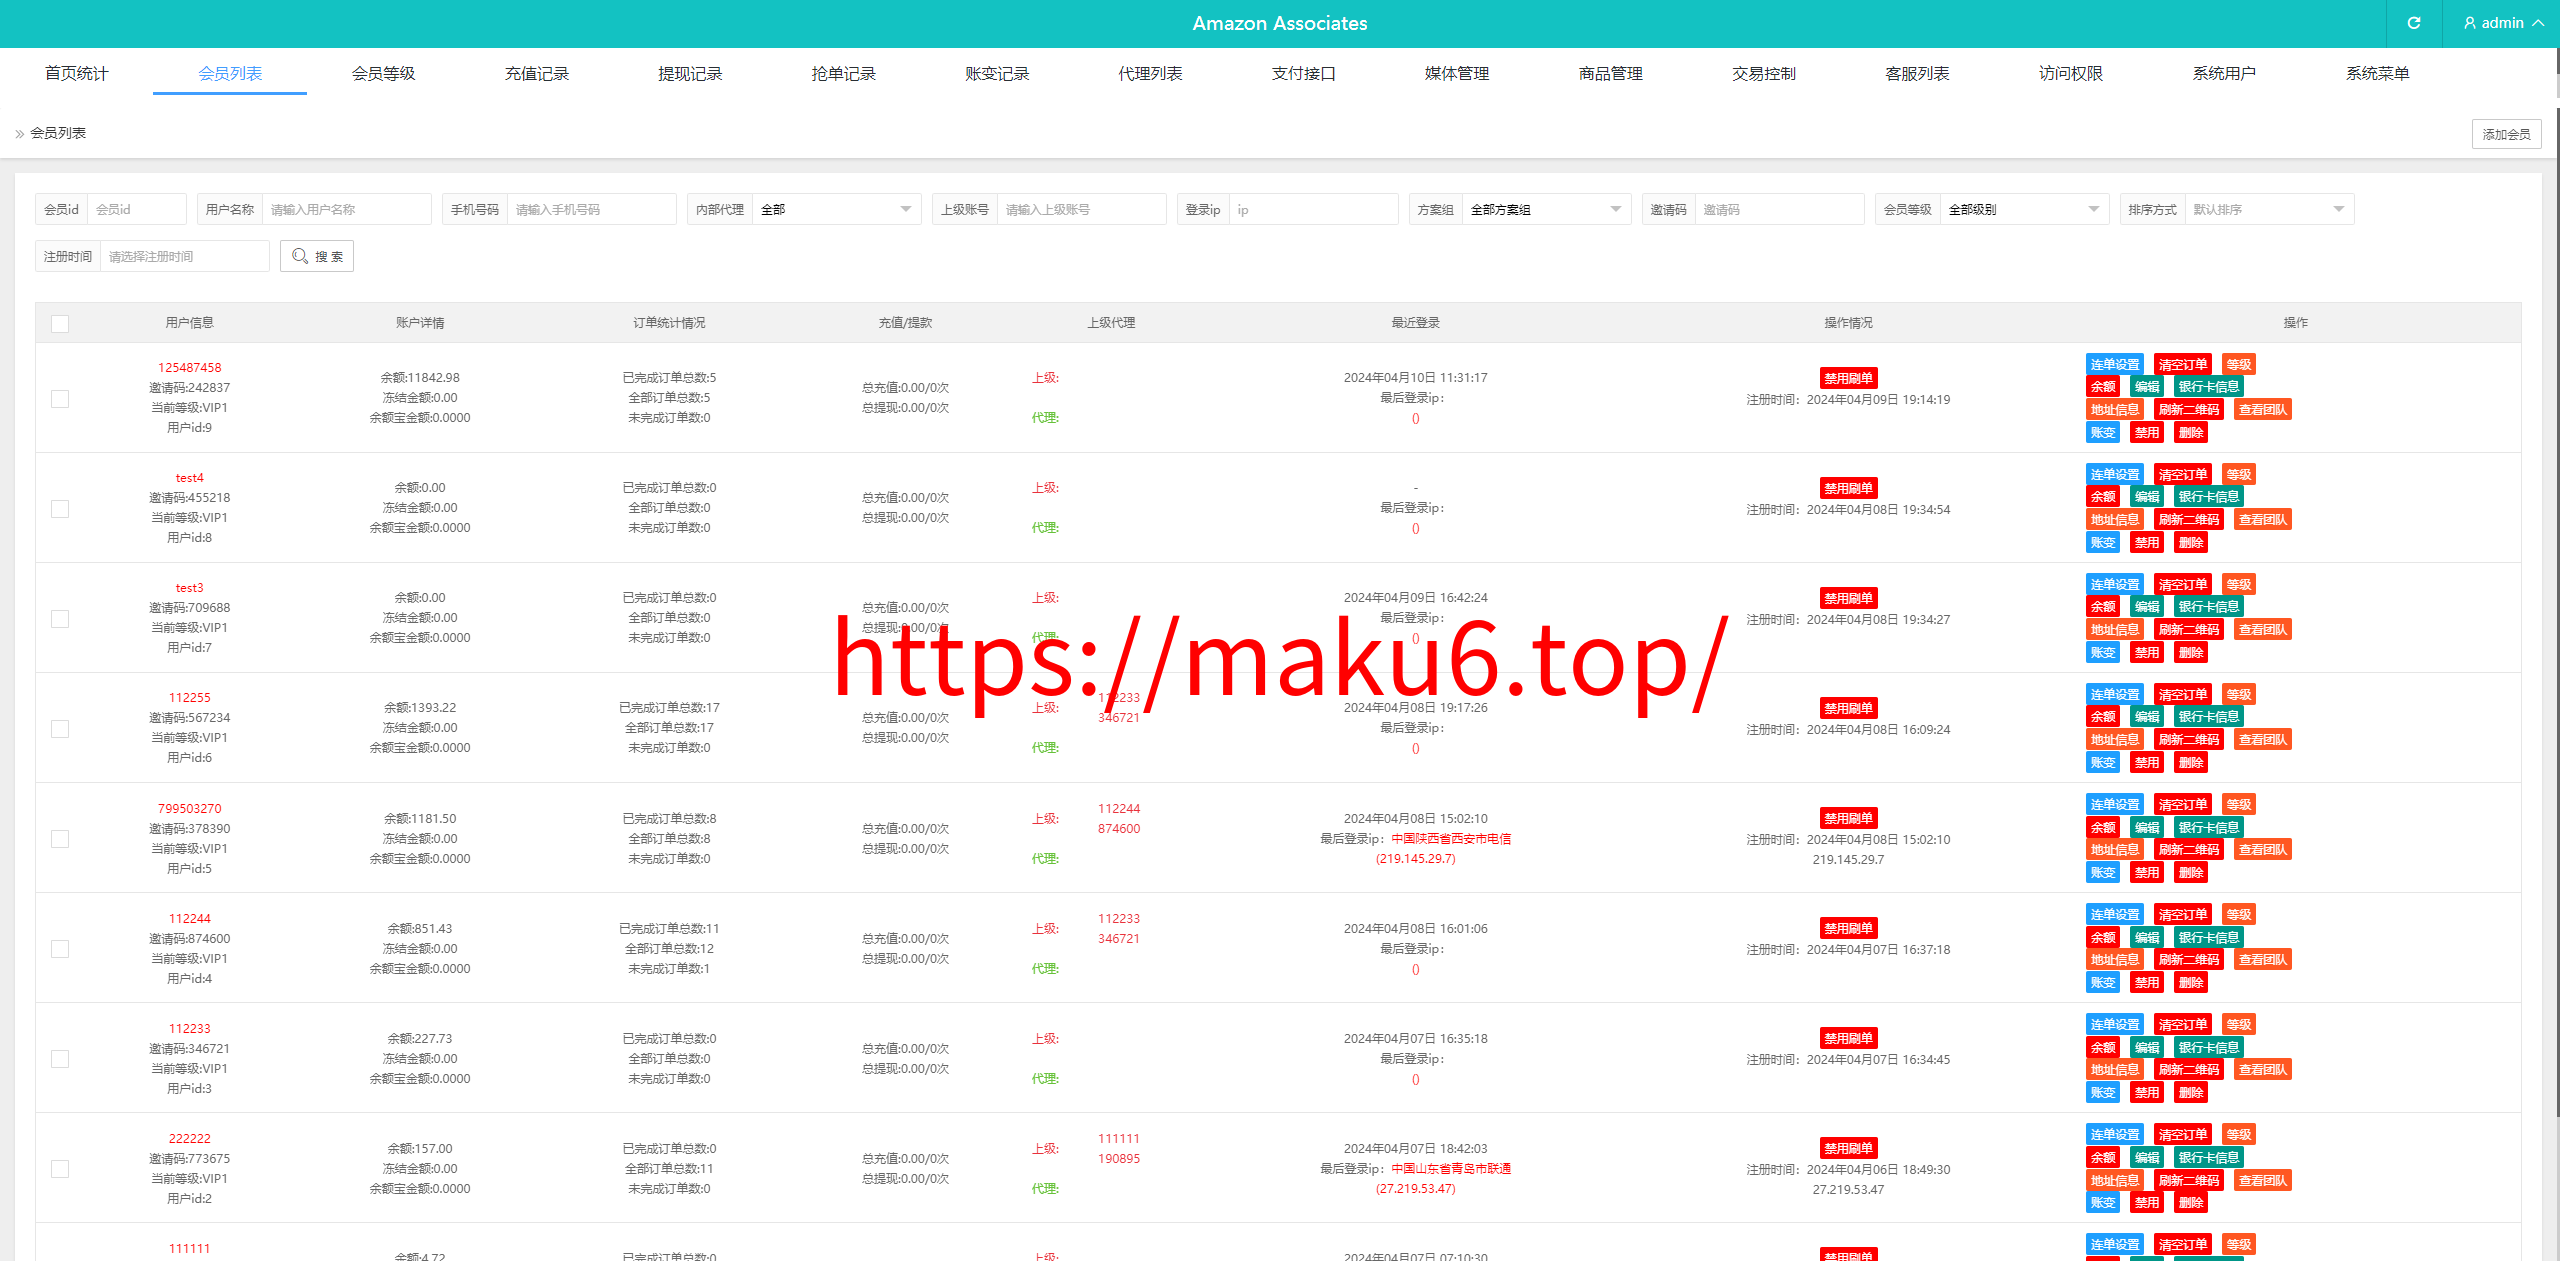Screen dimensions: 2560x1261
Task: Check the row checkbox for user test3
Action: [x=60, y=618]
